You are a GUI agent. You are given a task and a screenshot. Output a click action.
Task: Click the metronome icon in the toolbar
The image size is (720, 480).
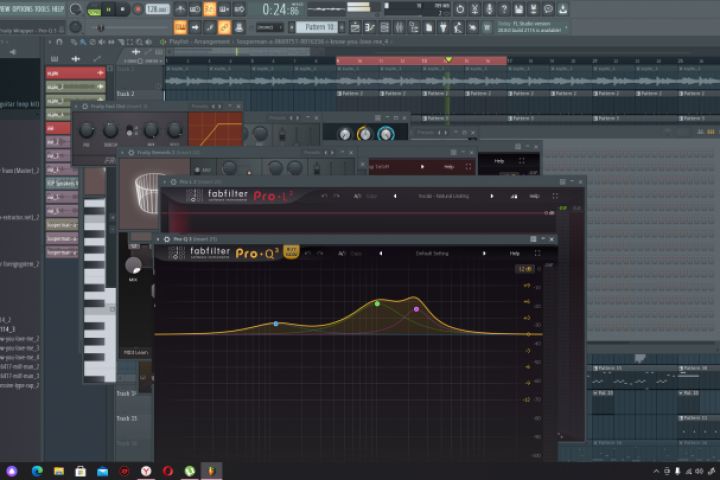[180, 9]
